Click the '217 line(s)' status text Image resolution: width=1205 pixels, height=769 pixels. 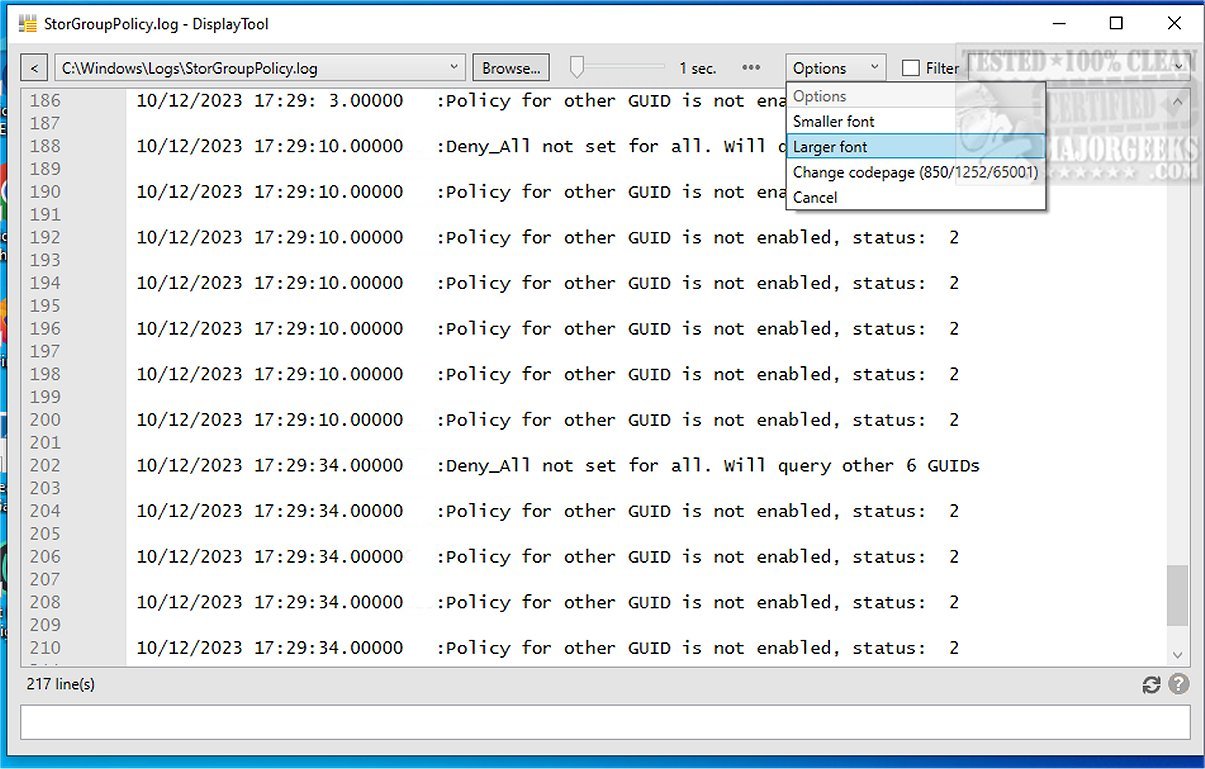click(61, 684)
